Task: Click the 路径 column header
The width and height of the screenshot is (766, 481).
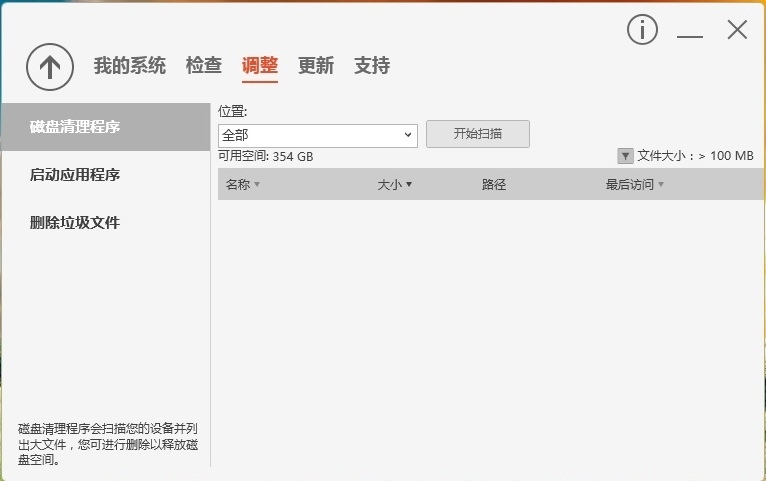Action: pos(494,184)
